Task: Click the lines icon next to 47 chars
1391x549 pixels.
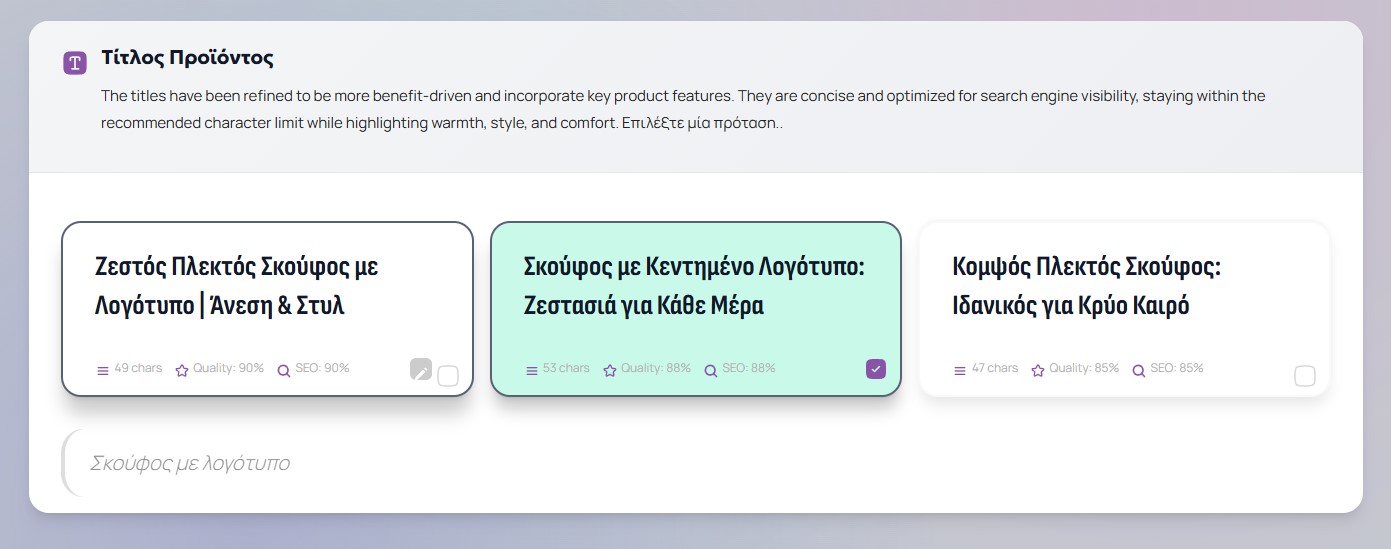Action: [x=960, y=370]
